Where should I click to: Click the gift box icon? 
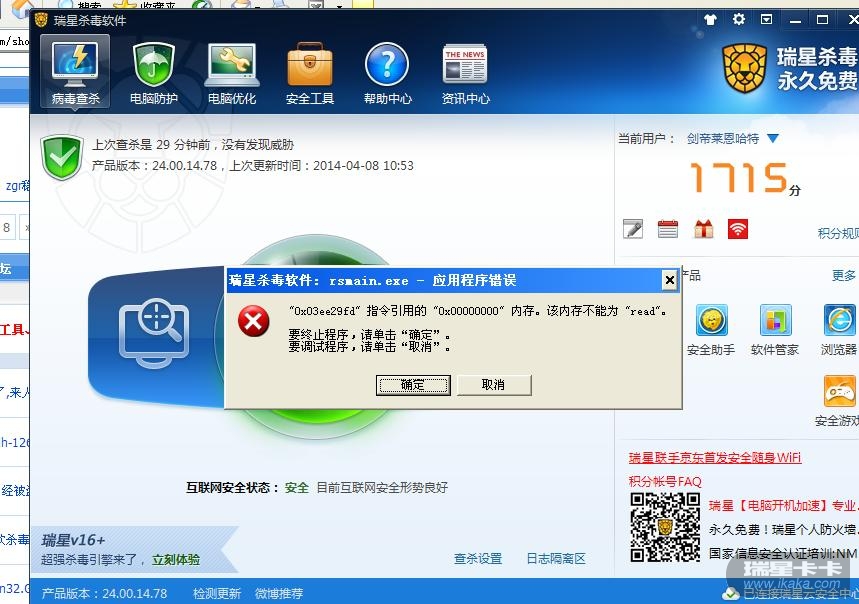703,229
